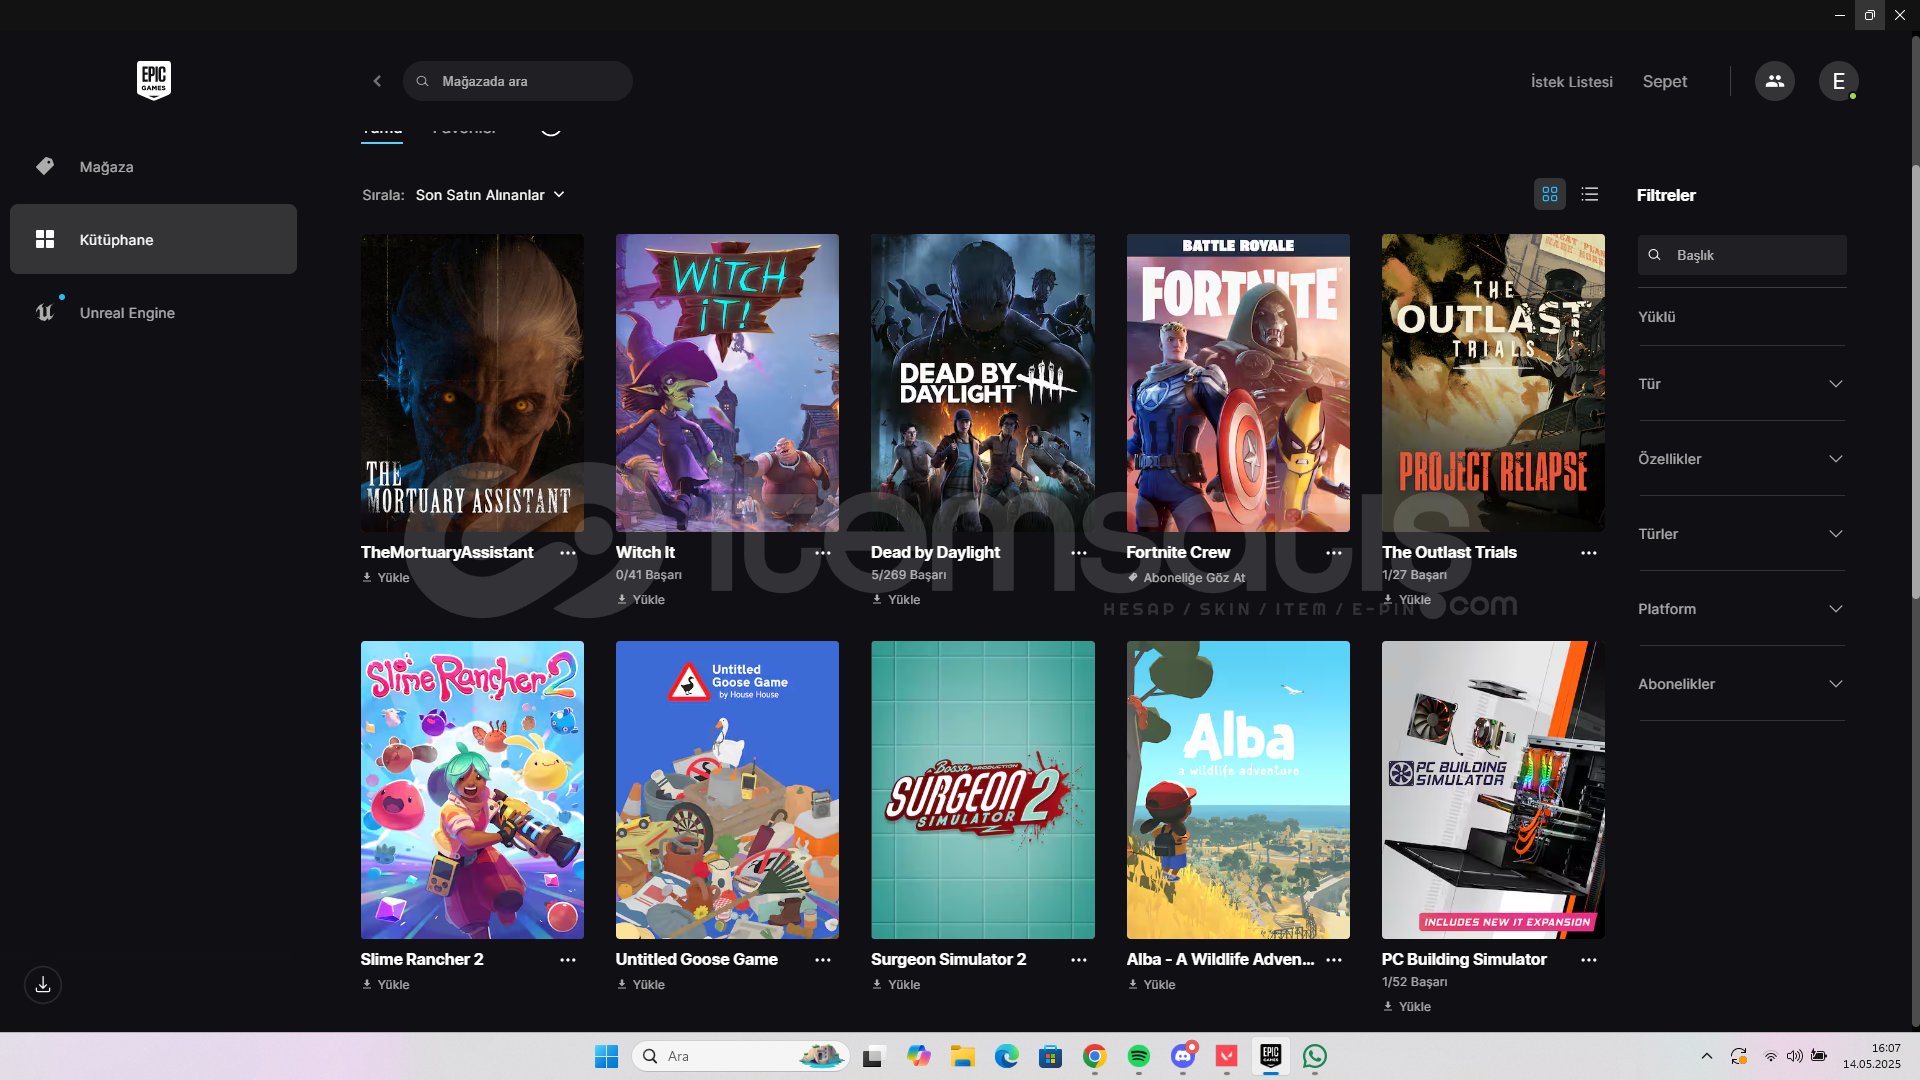Switch to grid view layout
Image resolution: width=1920 pixels, height=1080 pixels.
(1550, 194)
